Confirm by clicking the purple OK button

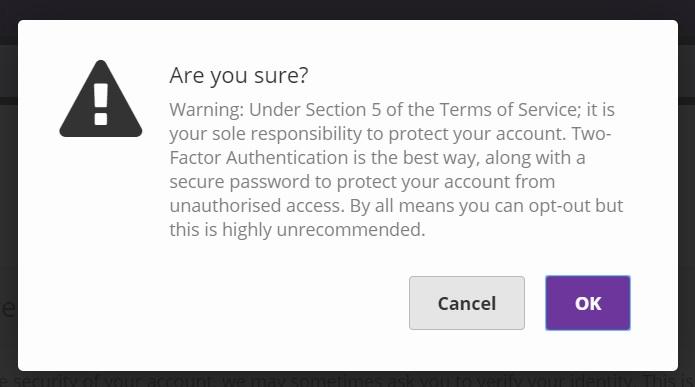[x=588, y=303]
